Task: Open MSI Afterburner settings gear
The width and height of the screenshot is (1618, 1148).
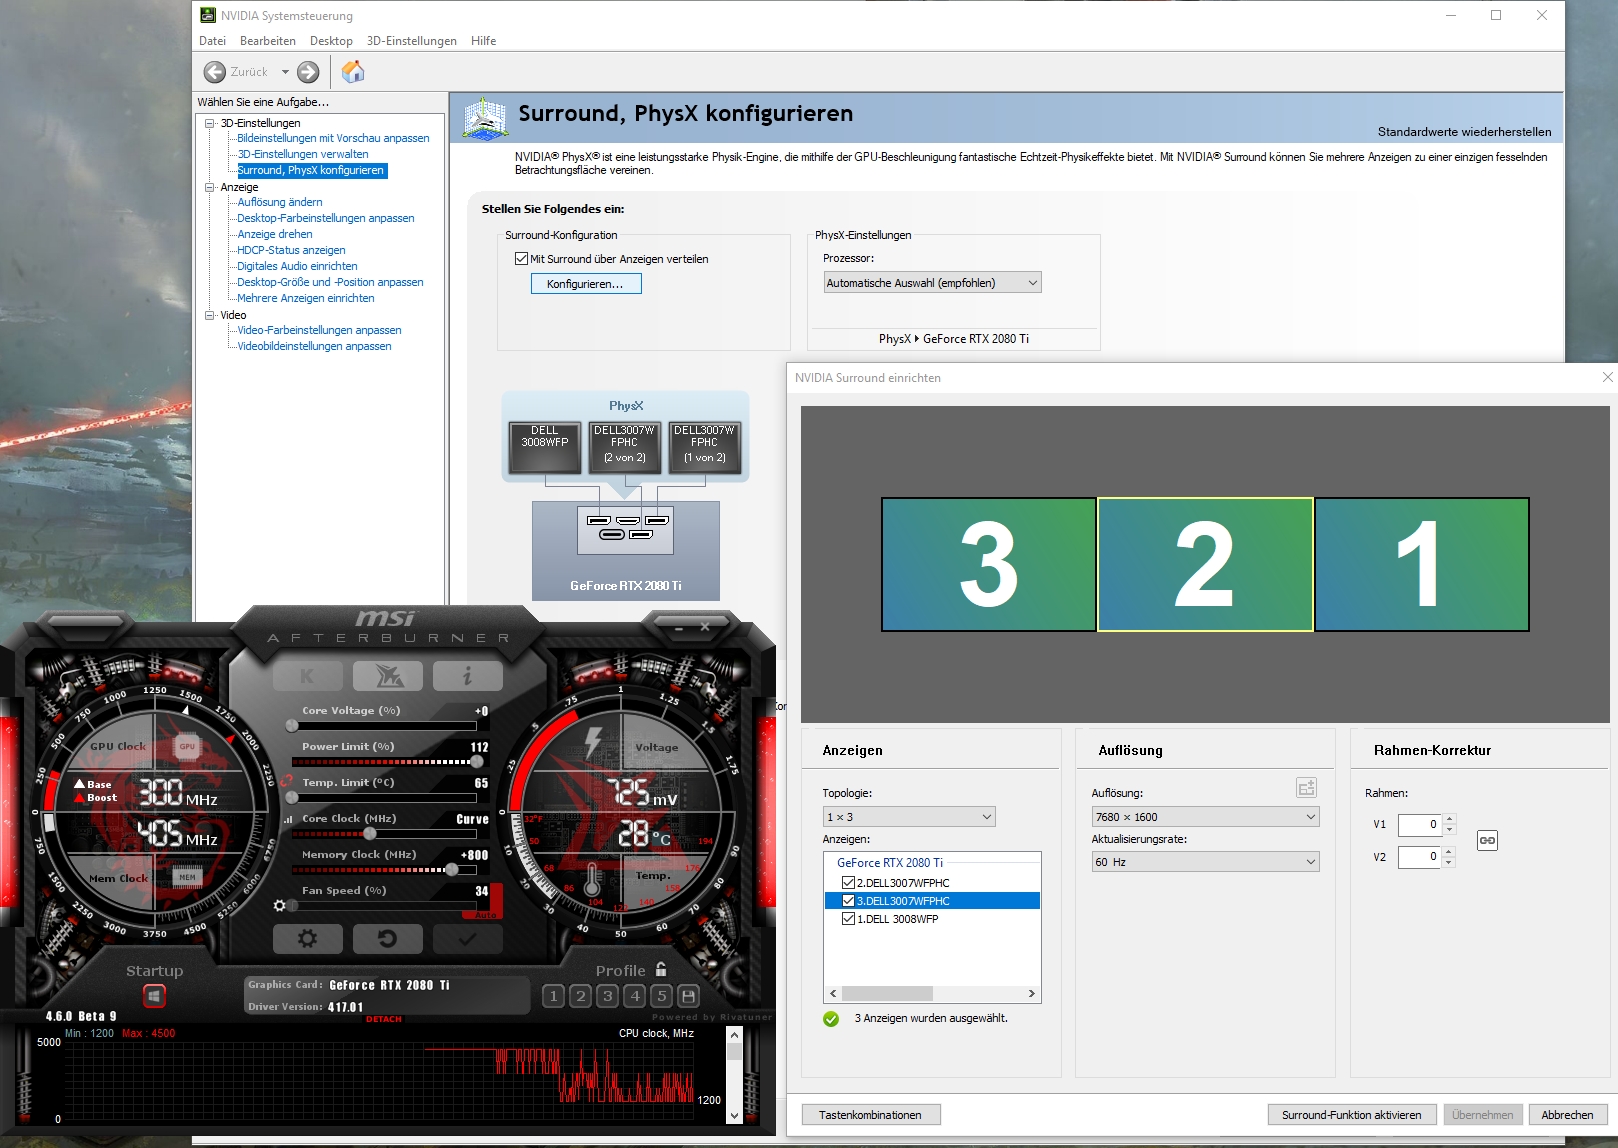Action: click(x=308, y=939)
